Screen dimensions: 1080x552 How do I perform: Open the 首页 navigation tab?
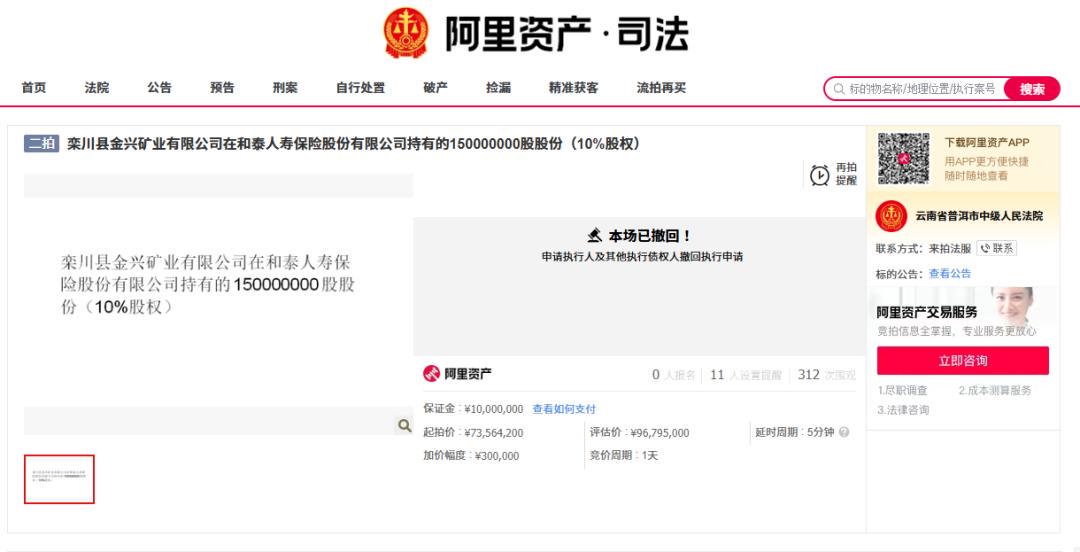click(x=34, y=88)
